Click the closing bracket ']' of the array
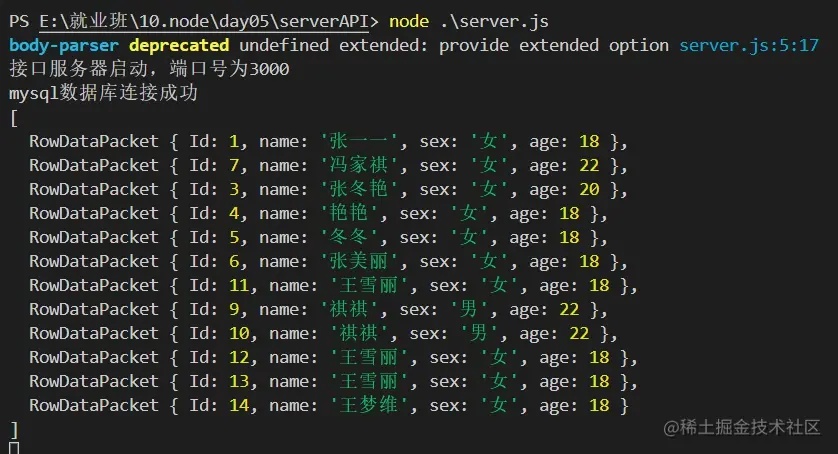 click(14, 430)
